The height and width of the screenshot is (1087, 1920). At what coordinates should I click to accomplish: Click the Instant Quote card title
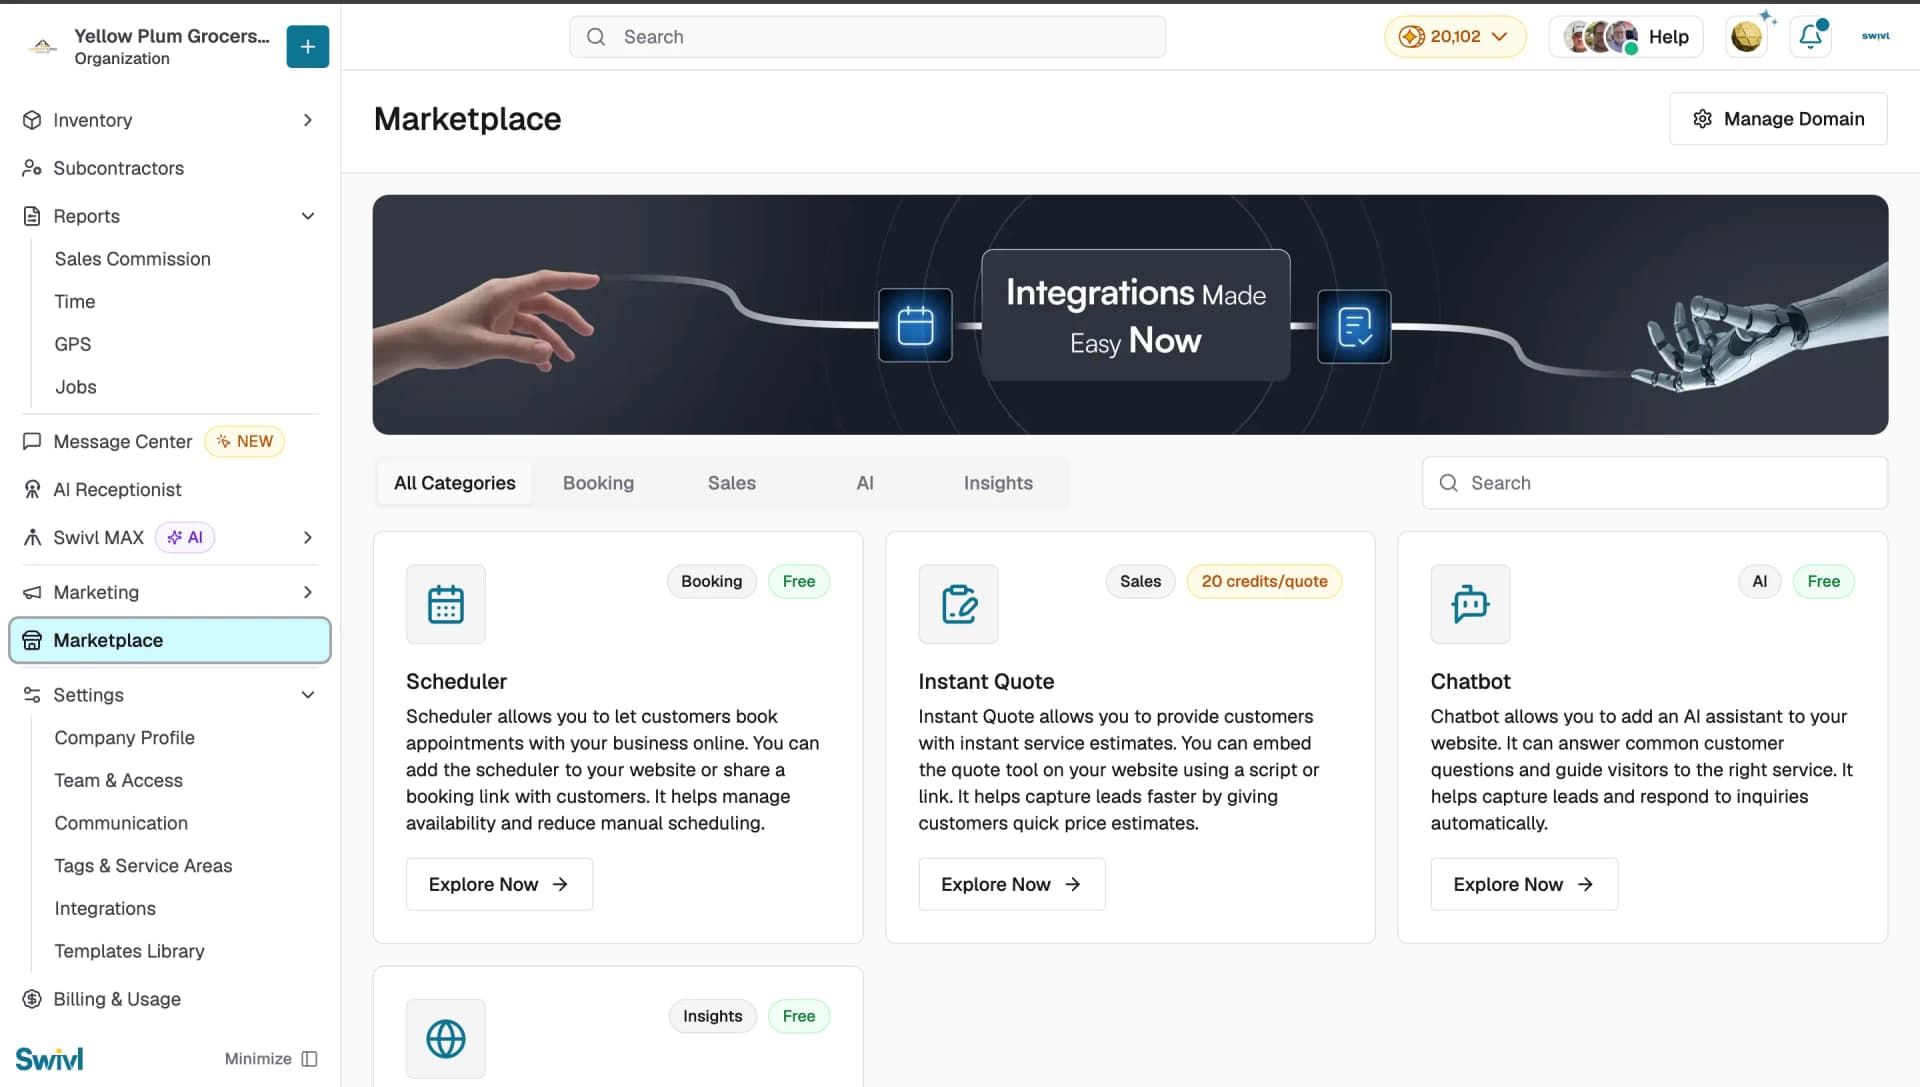[986, 681]
